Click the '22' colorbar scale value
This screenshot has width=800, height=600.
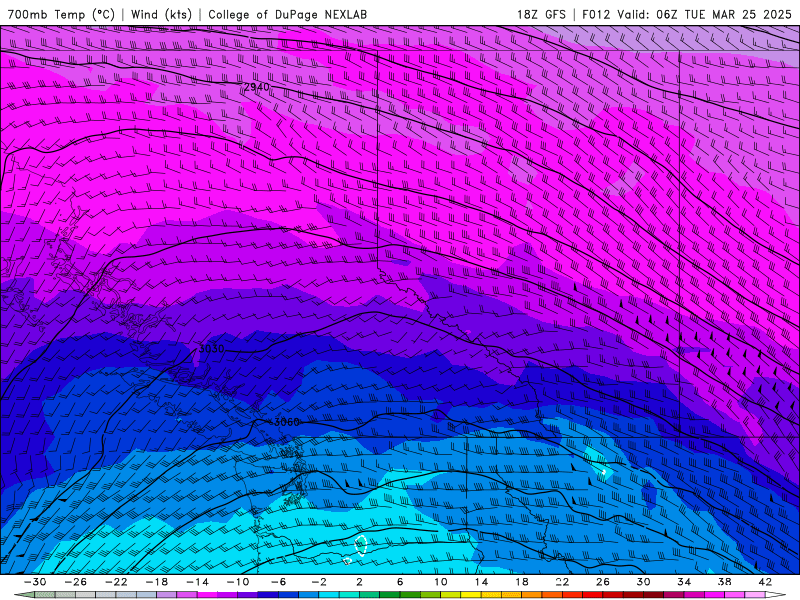tap(562, 582)
